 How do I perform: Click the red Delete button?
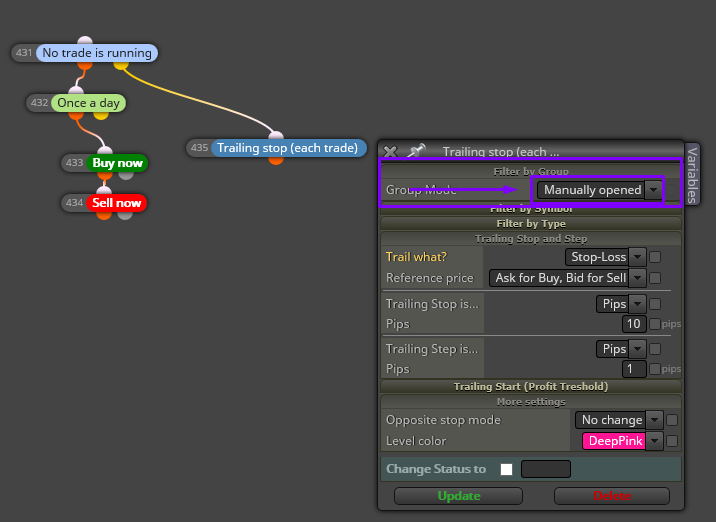point(612,496)
